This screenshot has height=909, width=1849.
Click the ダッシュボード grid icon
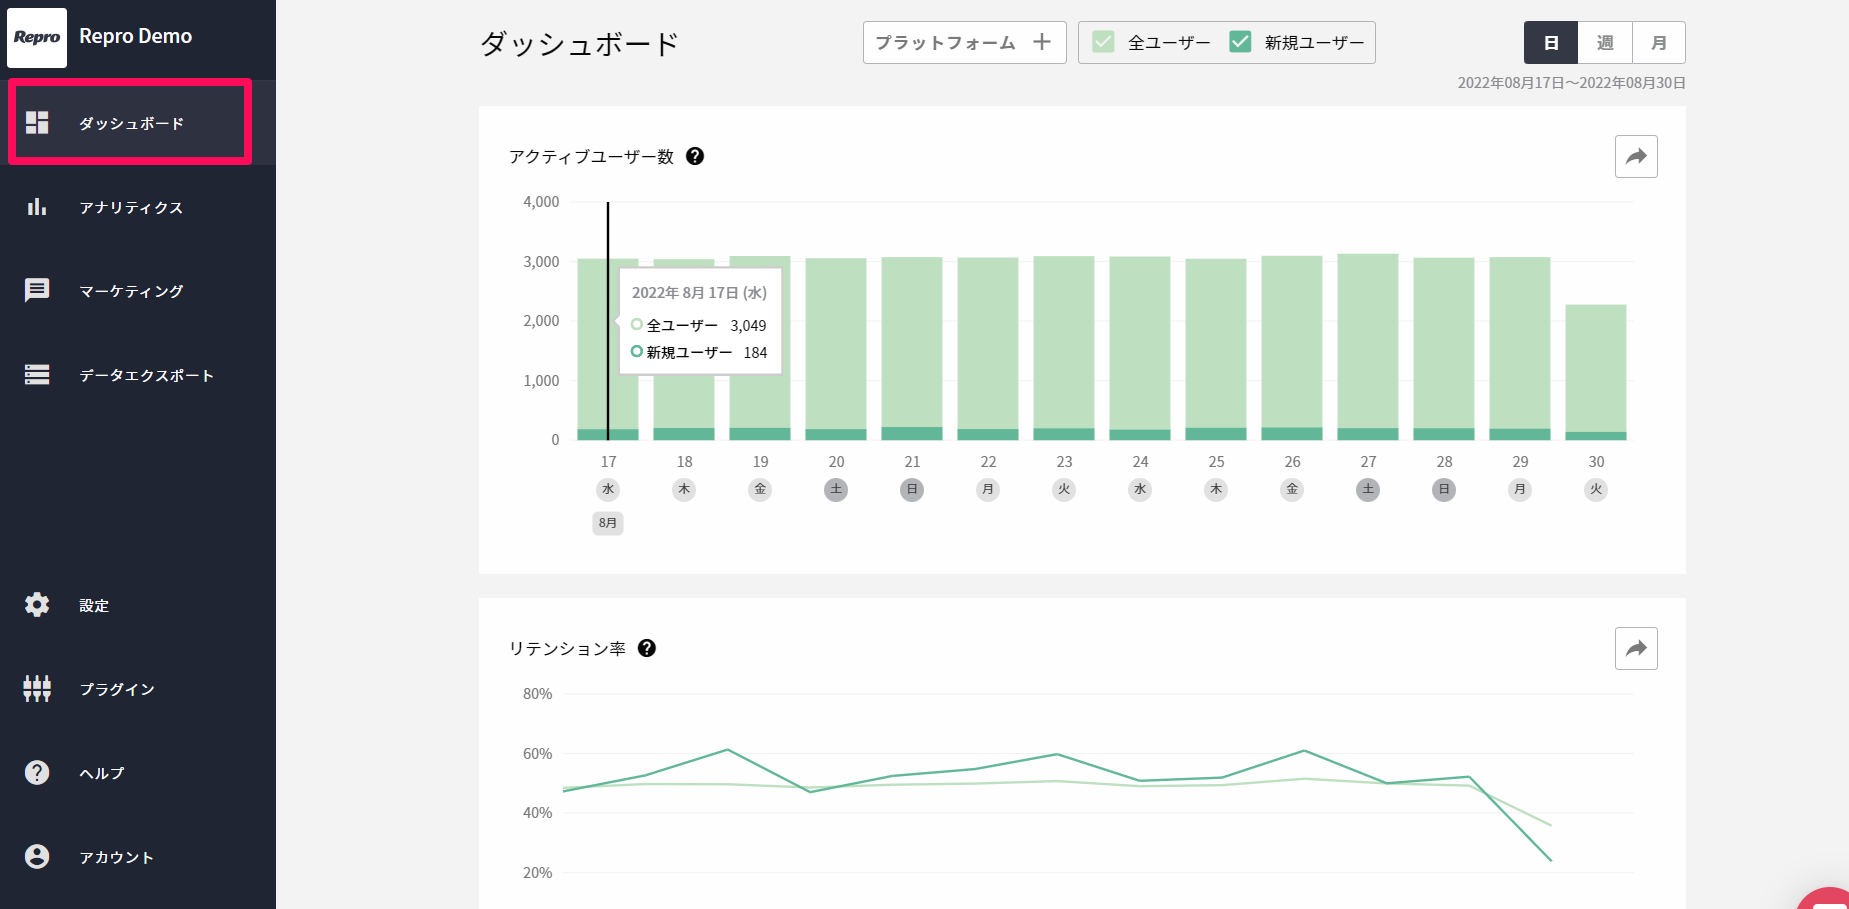[37, 123]
